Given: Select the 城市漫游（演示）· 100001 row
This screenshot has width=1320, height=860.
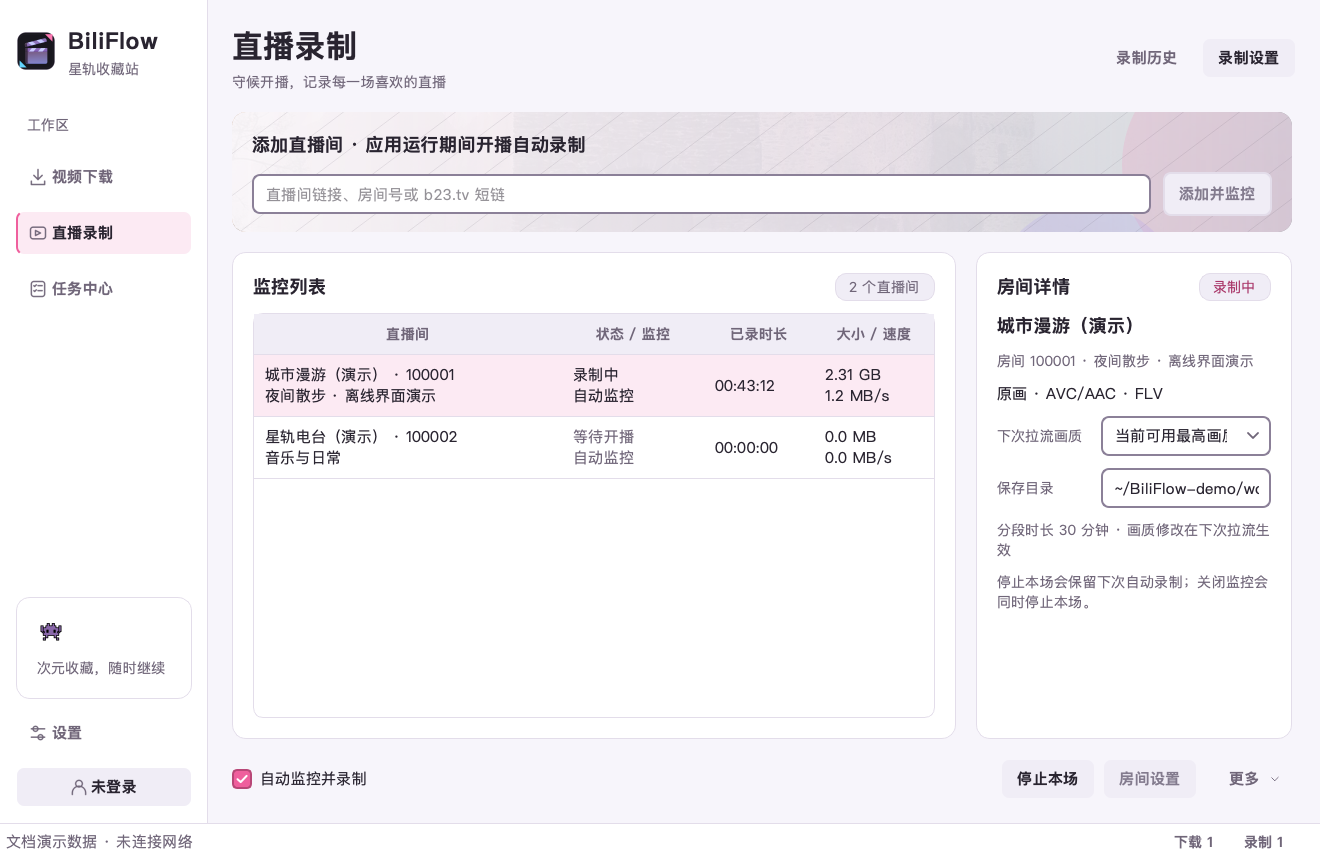Looking at the screenshot, I should pos(594,386).
